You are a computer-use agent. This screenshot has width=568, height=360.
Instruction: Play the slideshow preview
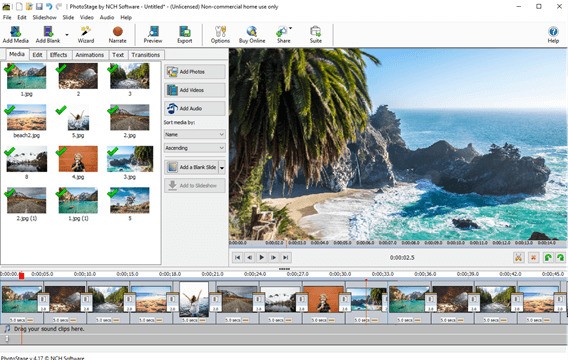coord(262,257)
